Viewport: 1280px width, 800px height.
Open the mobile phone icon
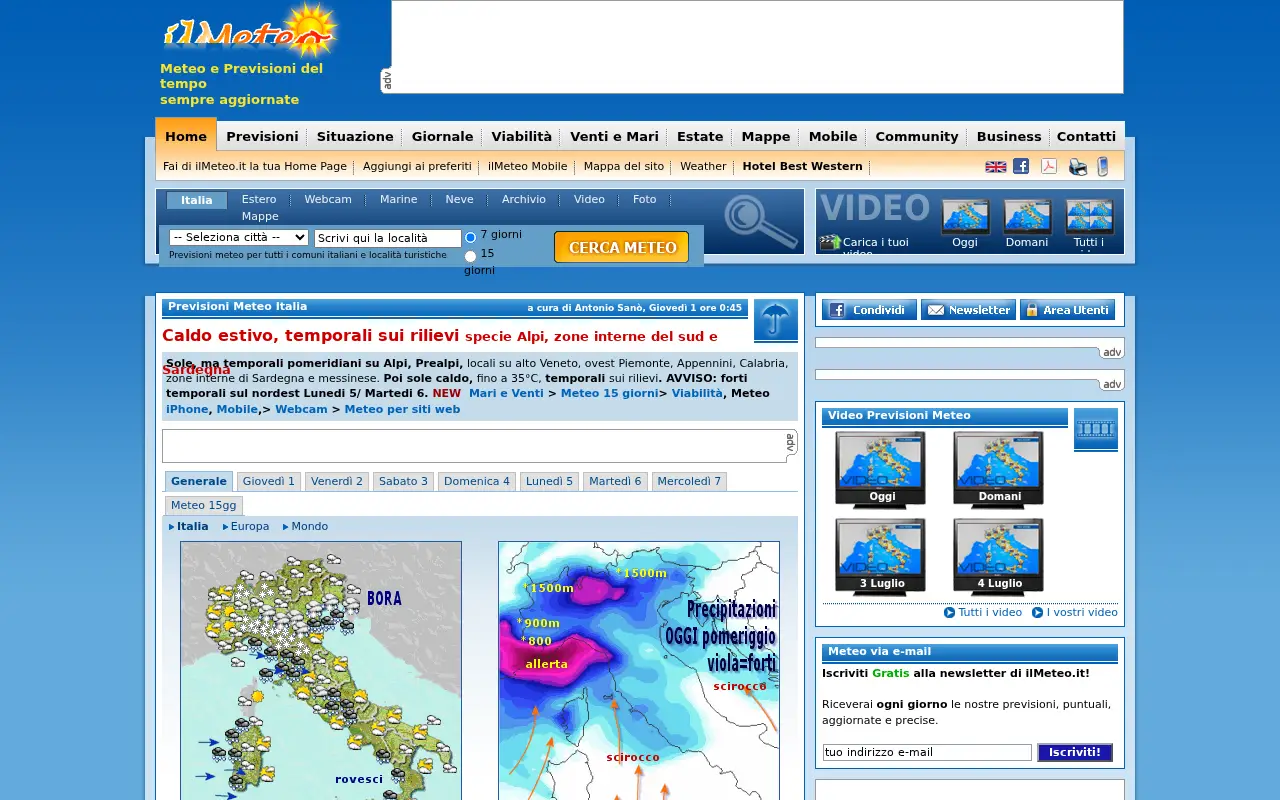(1103, 167)
